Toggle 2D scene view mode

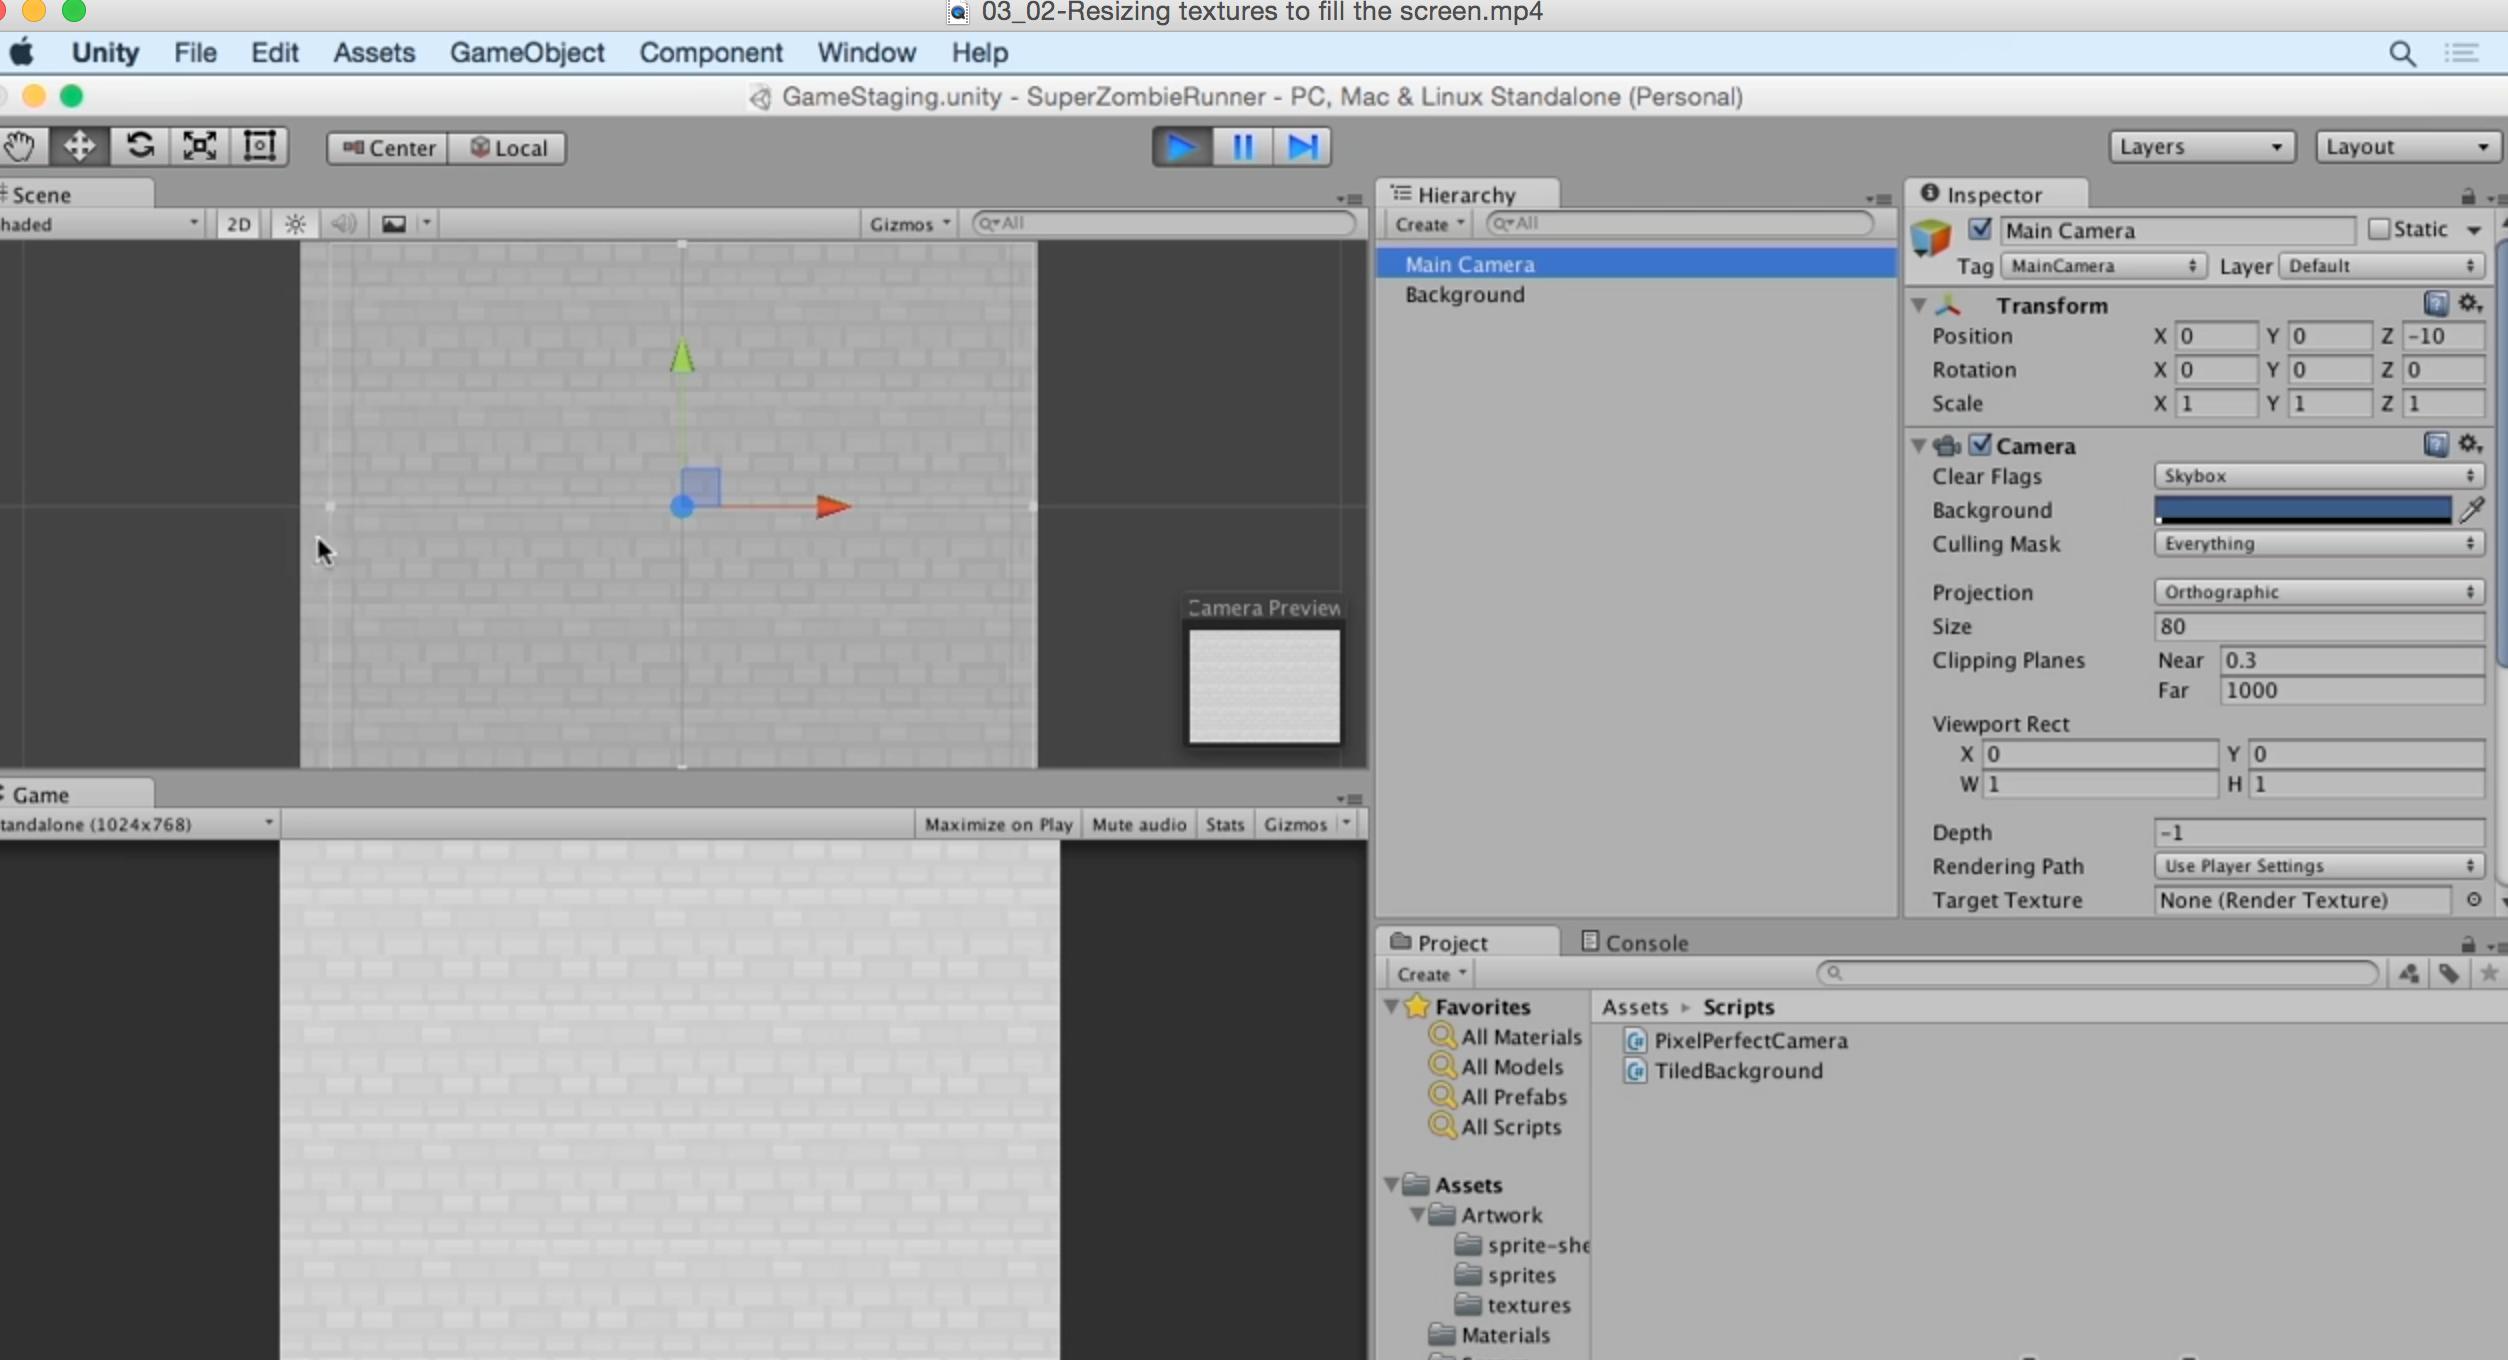pos(238,224)
